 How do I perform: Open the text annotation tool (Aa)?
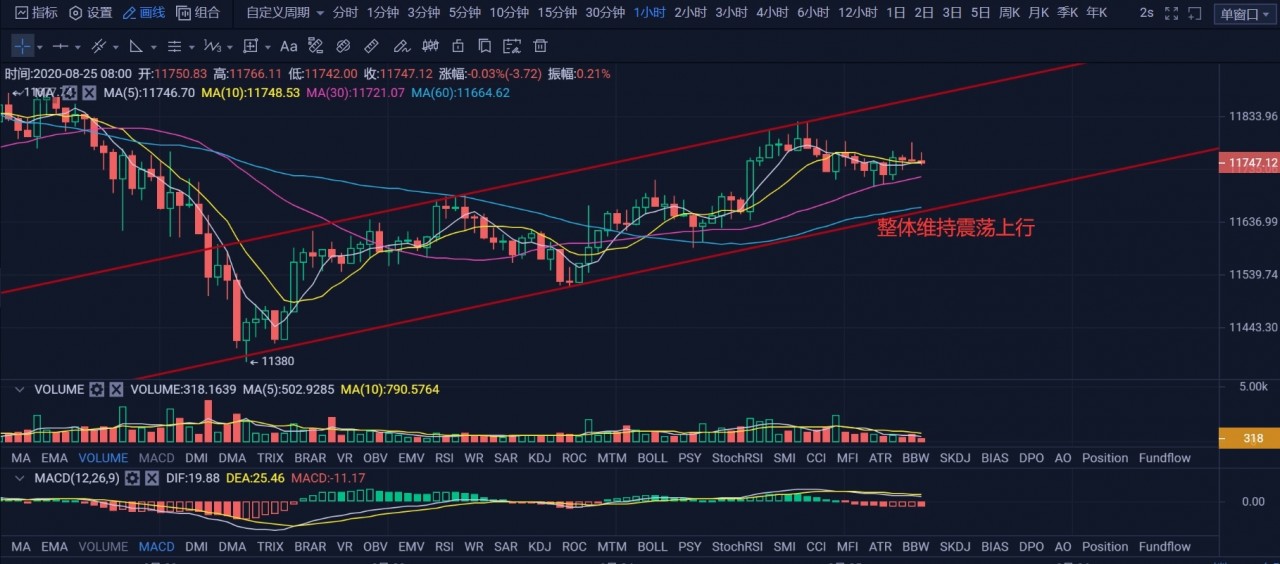pos(288,46)
